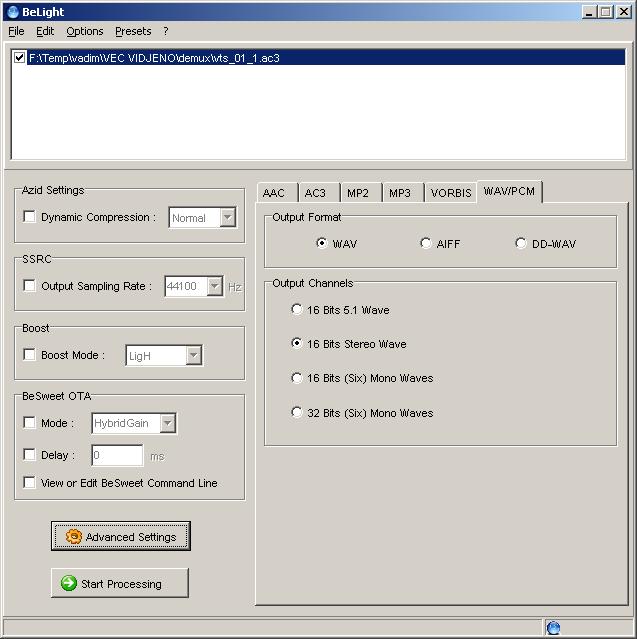637x639 pixels.
Task: Choose 16 Bits (Six) Mono Waves
Action: [x=297, y=378]
